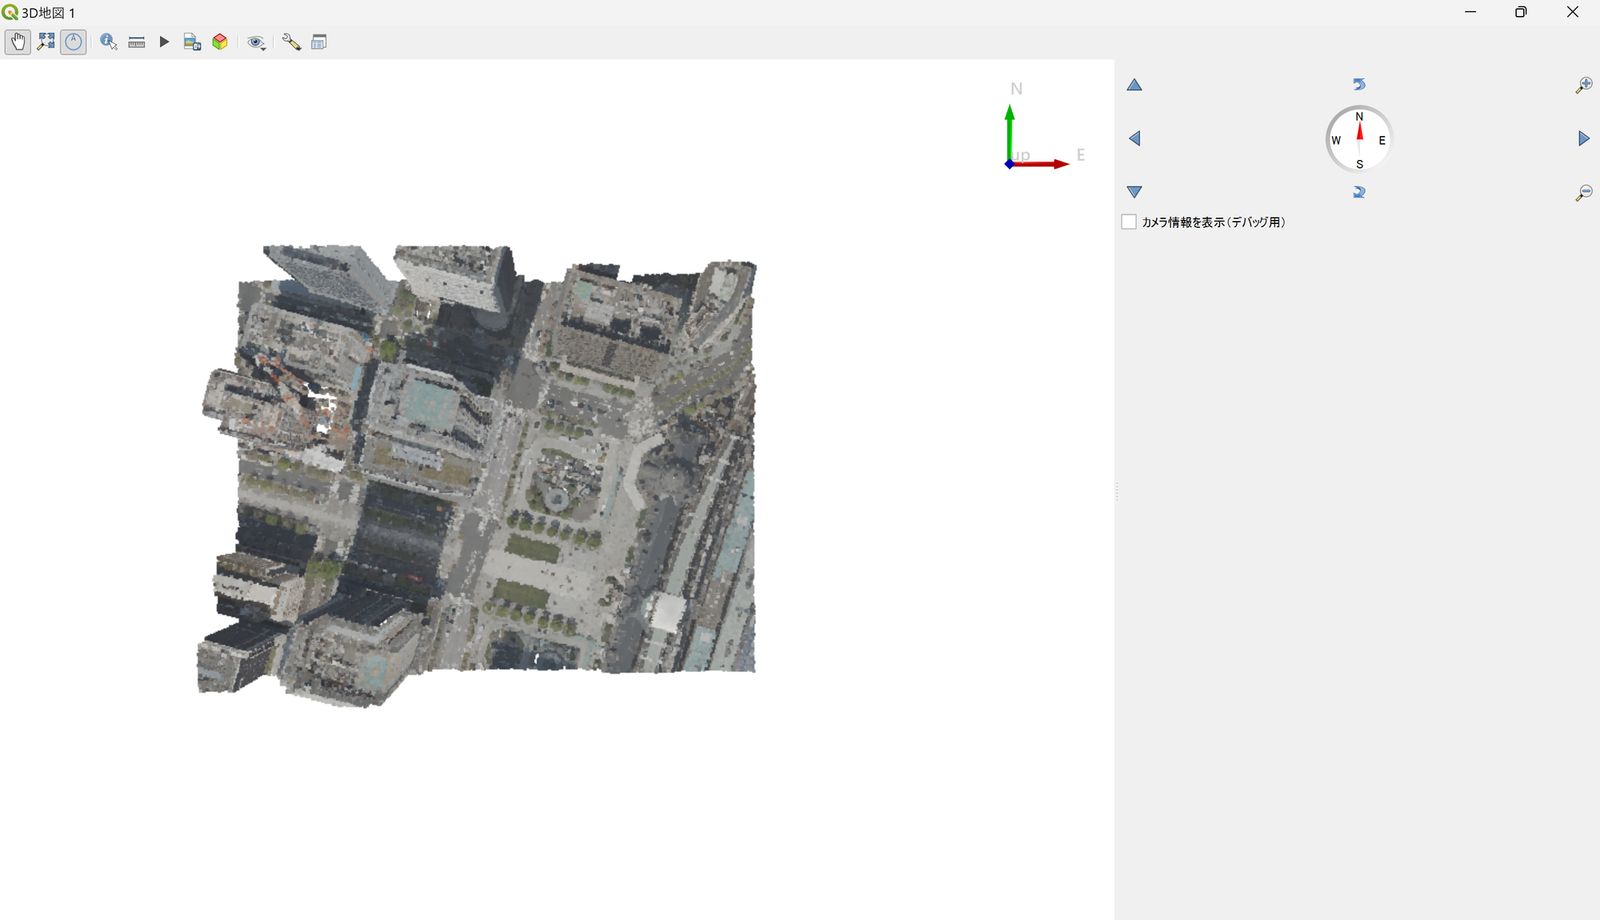
Task: Tilt camera up with curved arrow above compass
Action: click(x=1359, y=84)
